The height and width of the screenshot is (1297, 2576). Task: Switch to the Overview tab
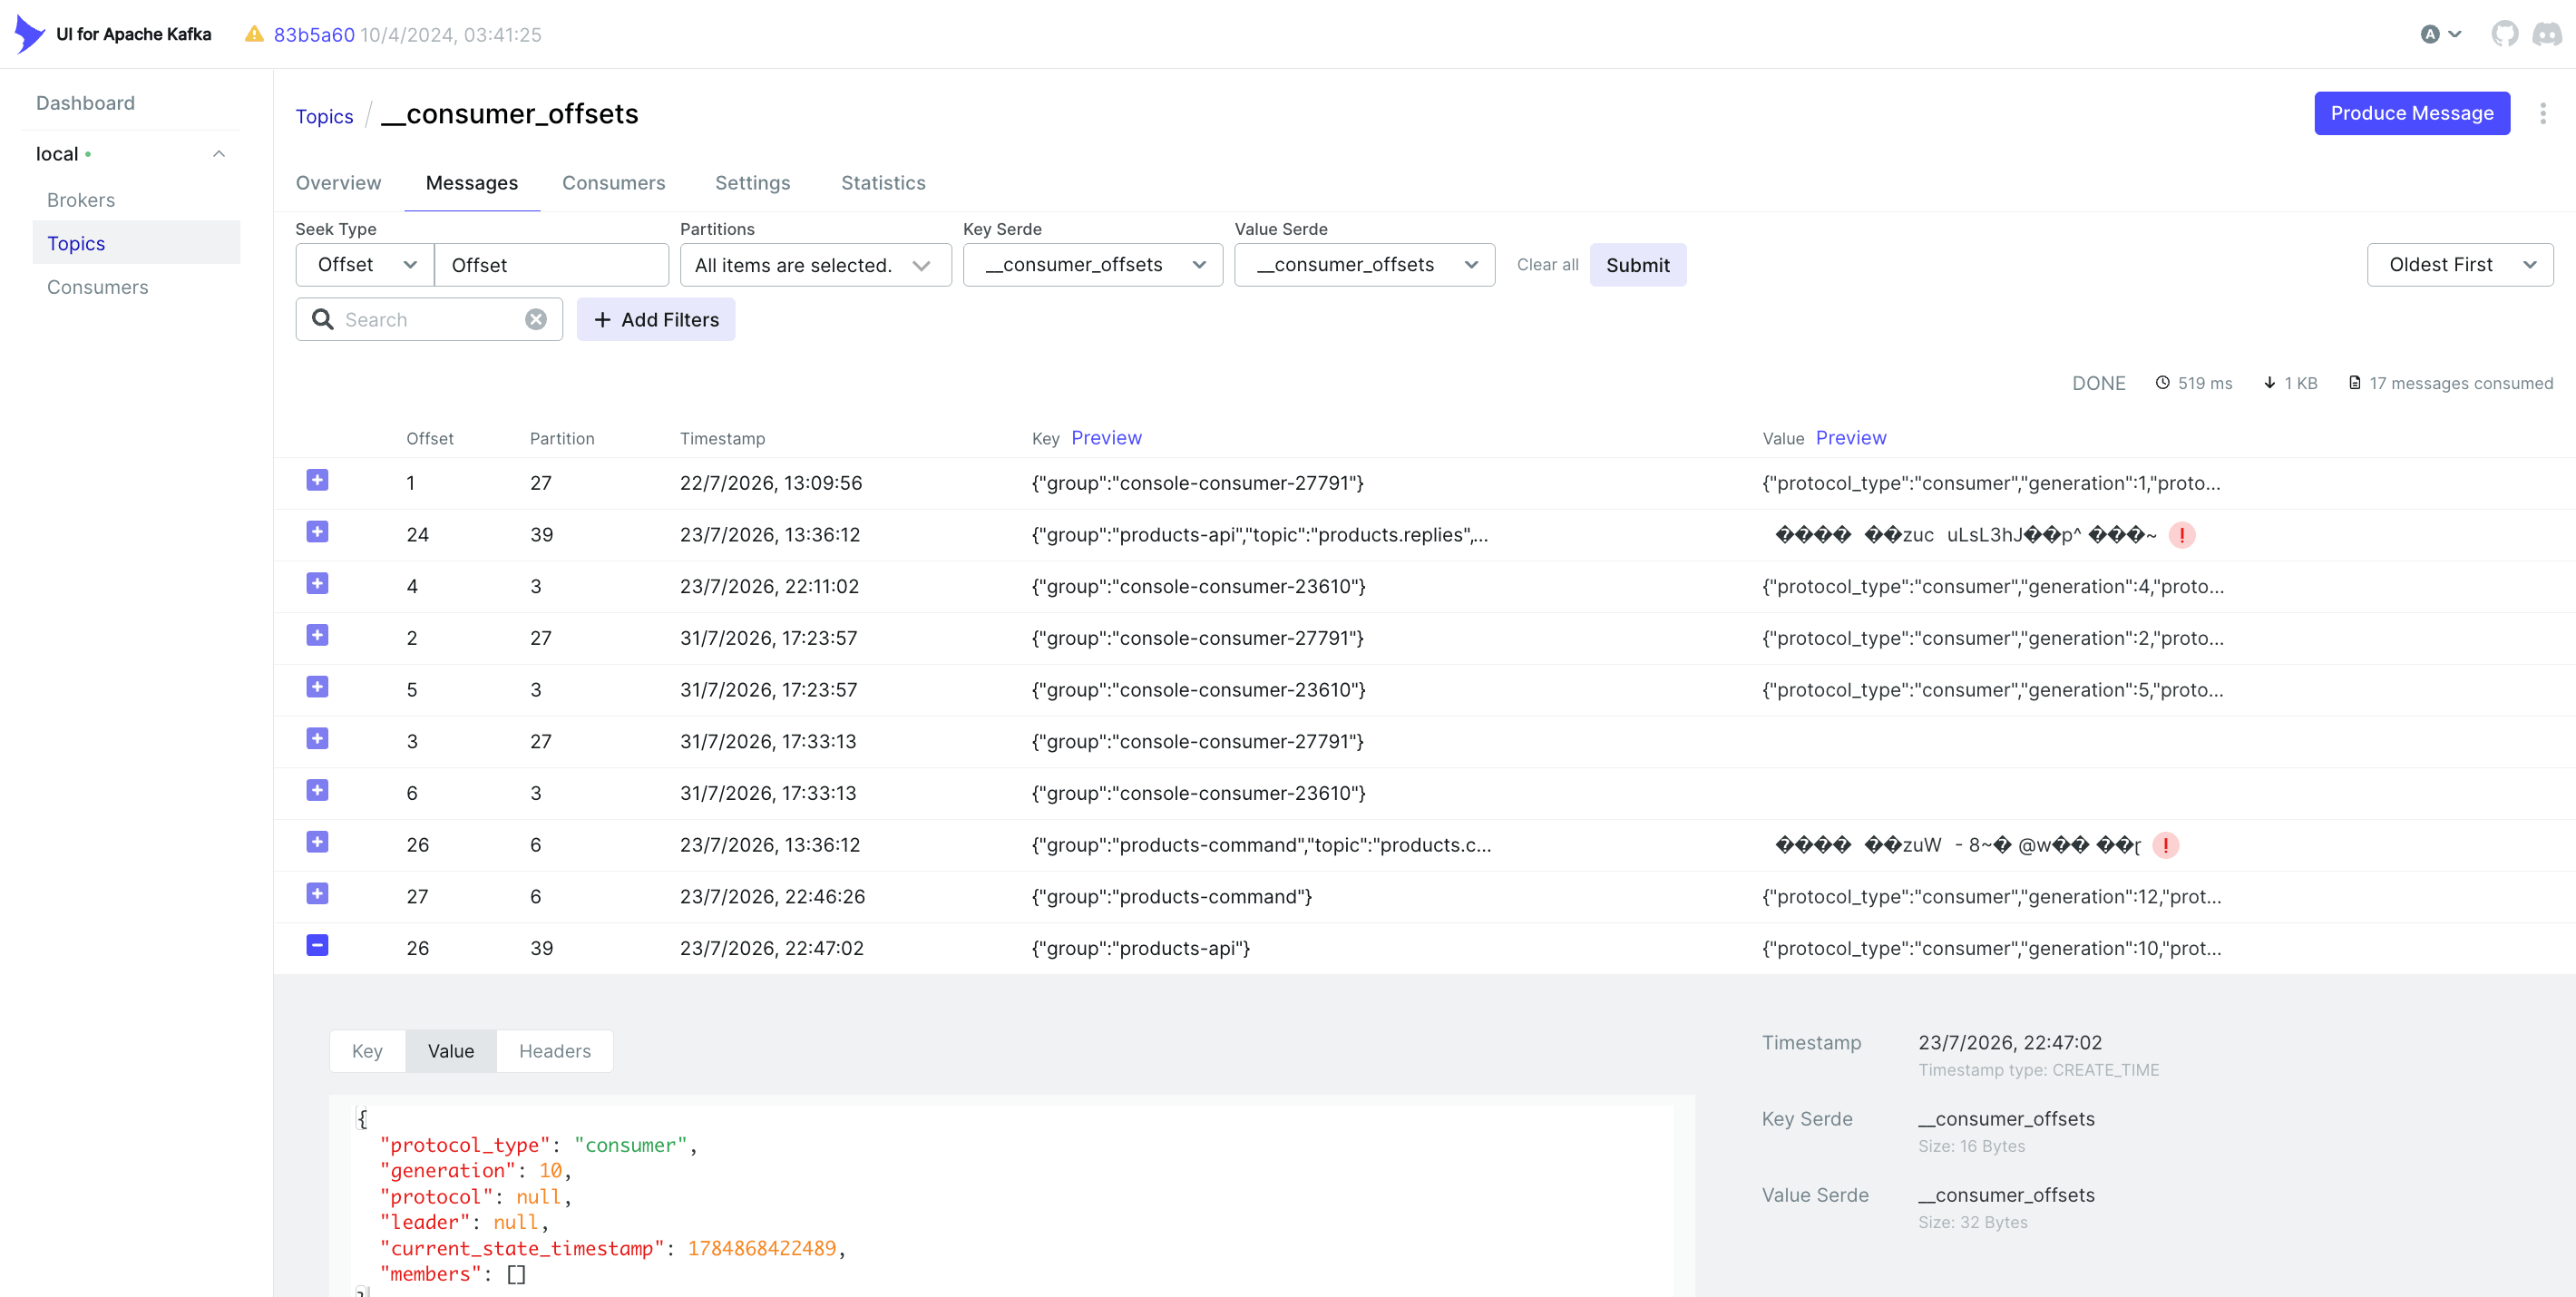[x=338, y=183]
